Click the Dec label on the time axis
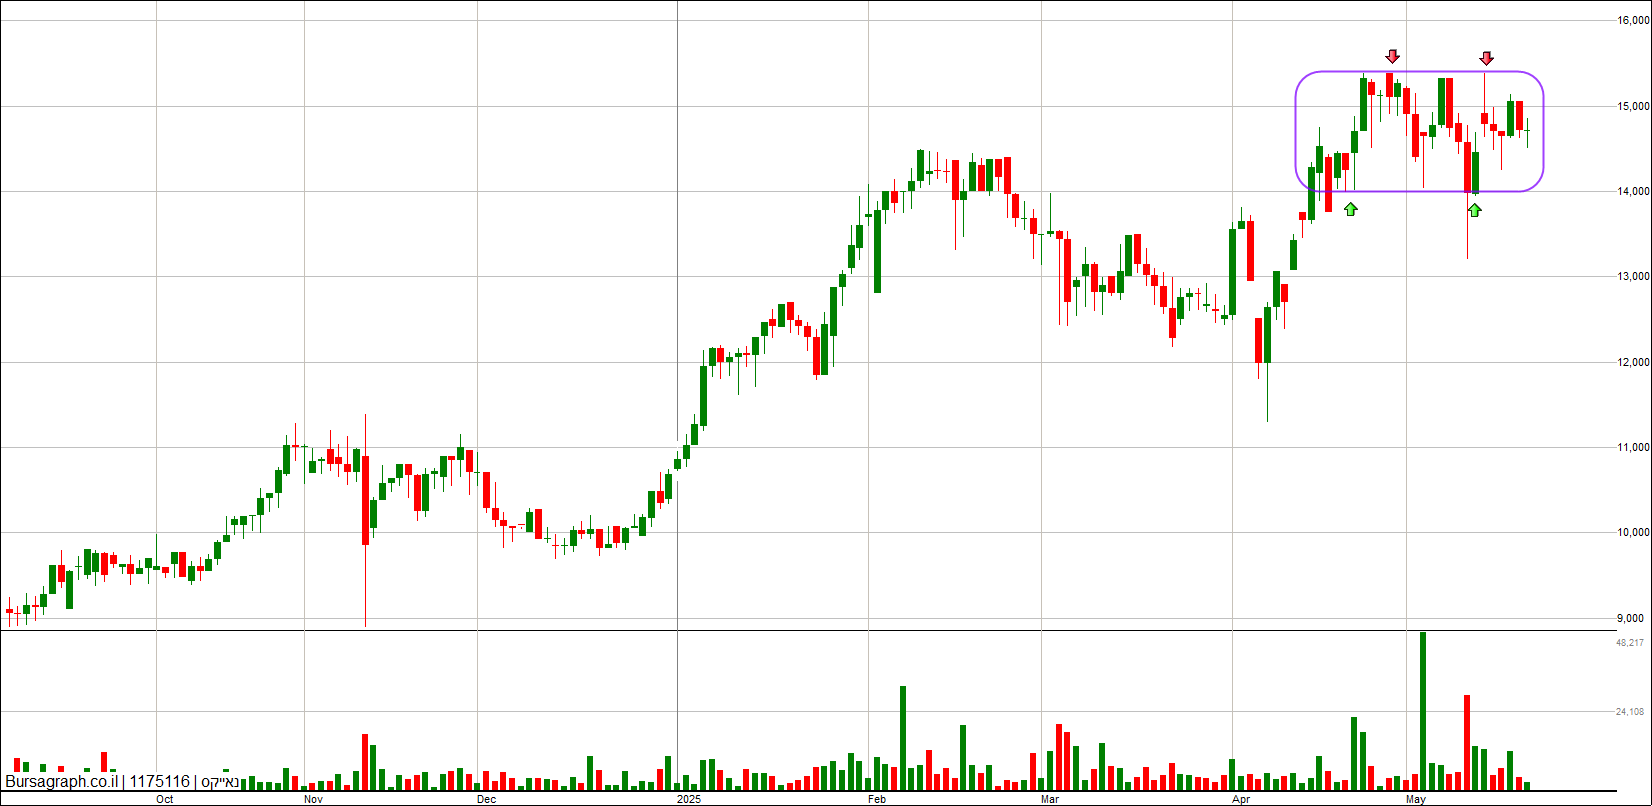1652x806 pixels. 486,799
